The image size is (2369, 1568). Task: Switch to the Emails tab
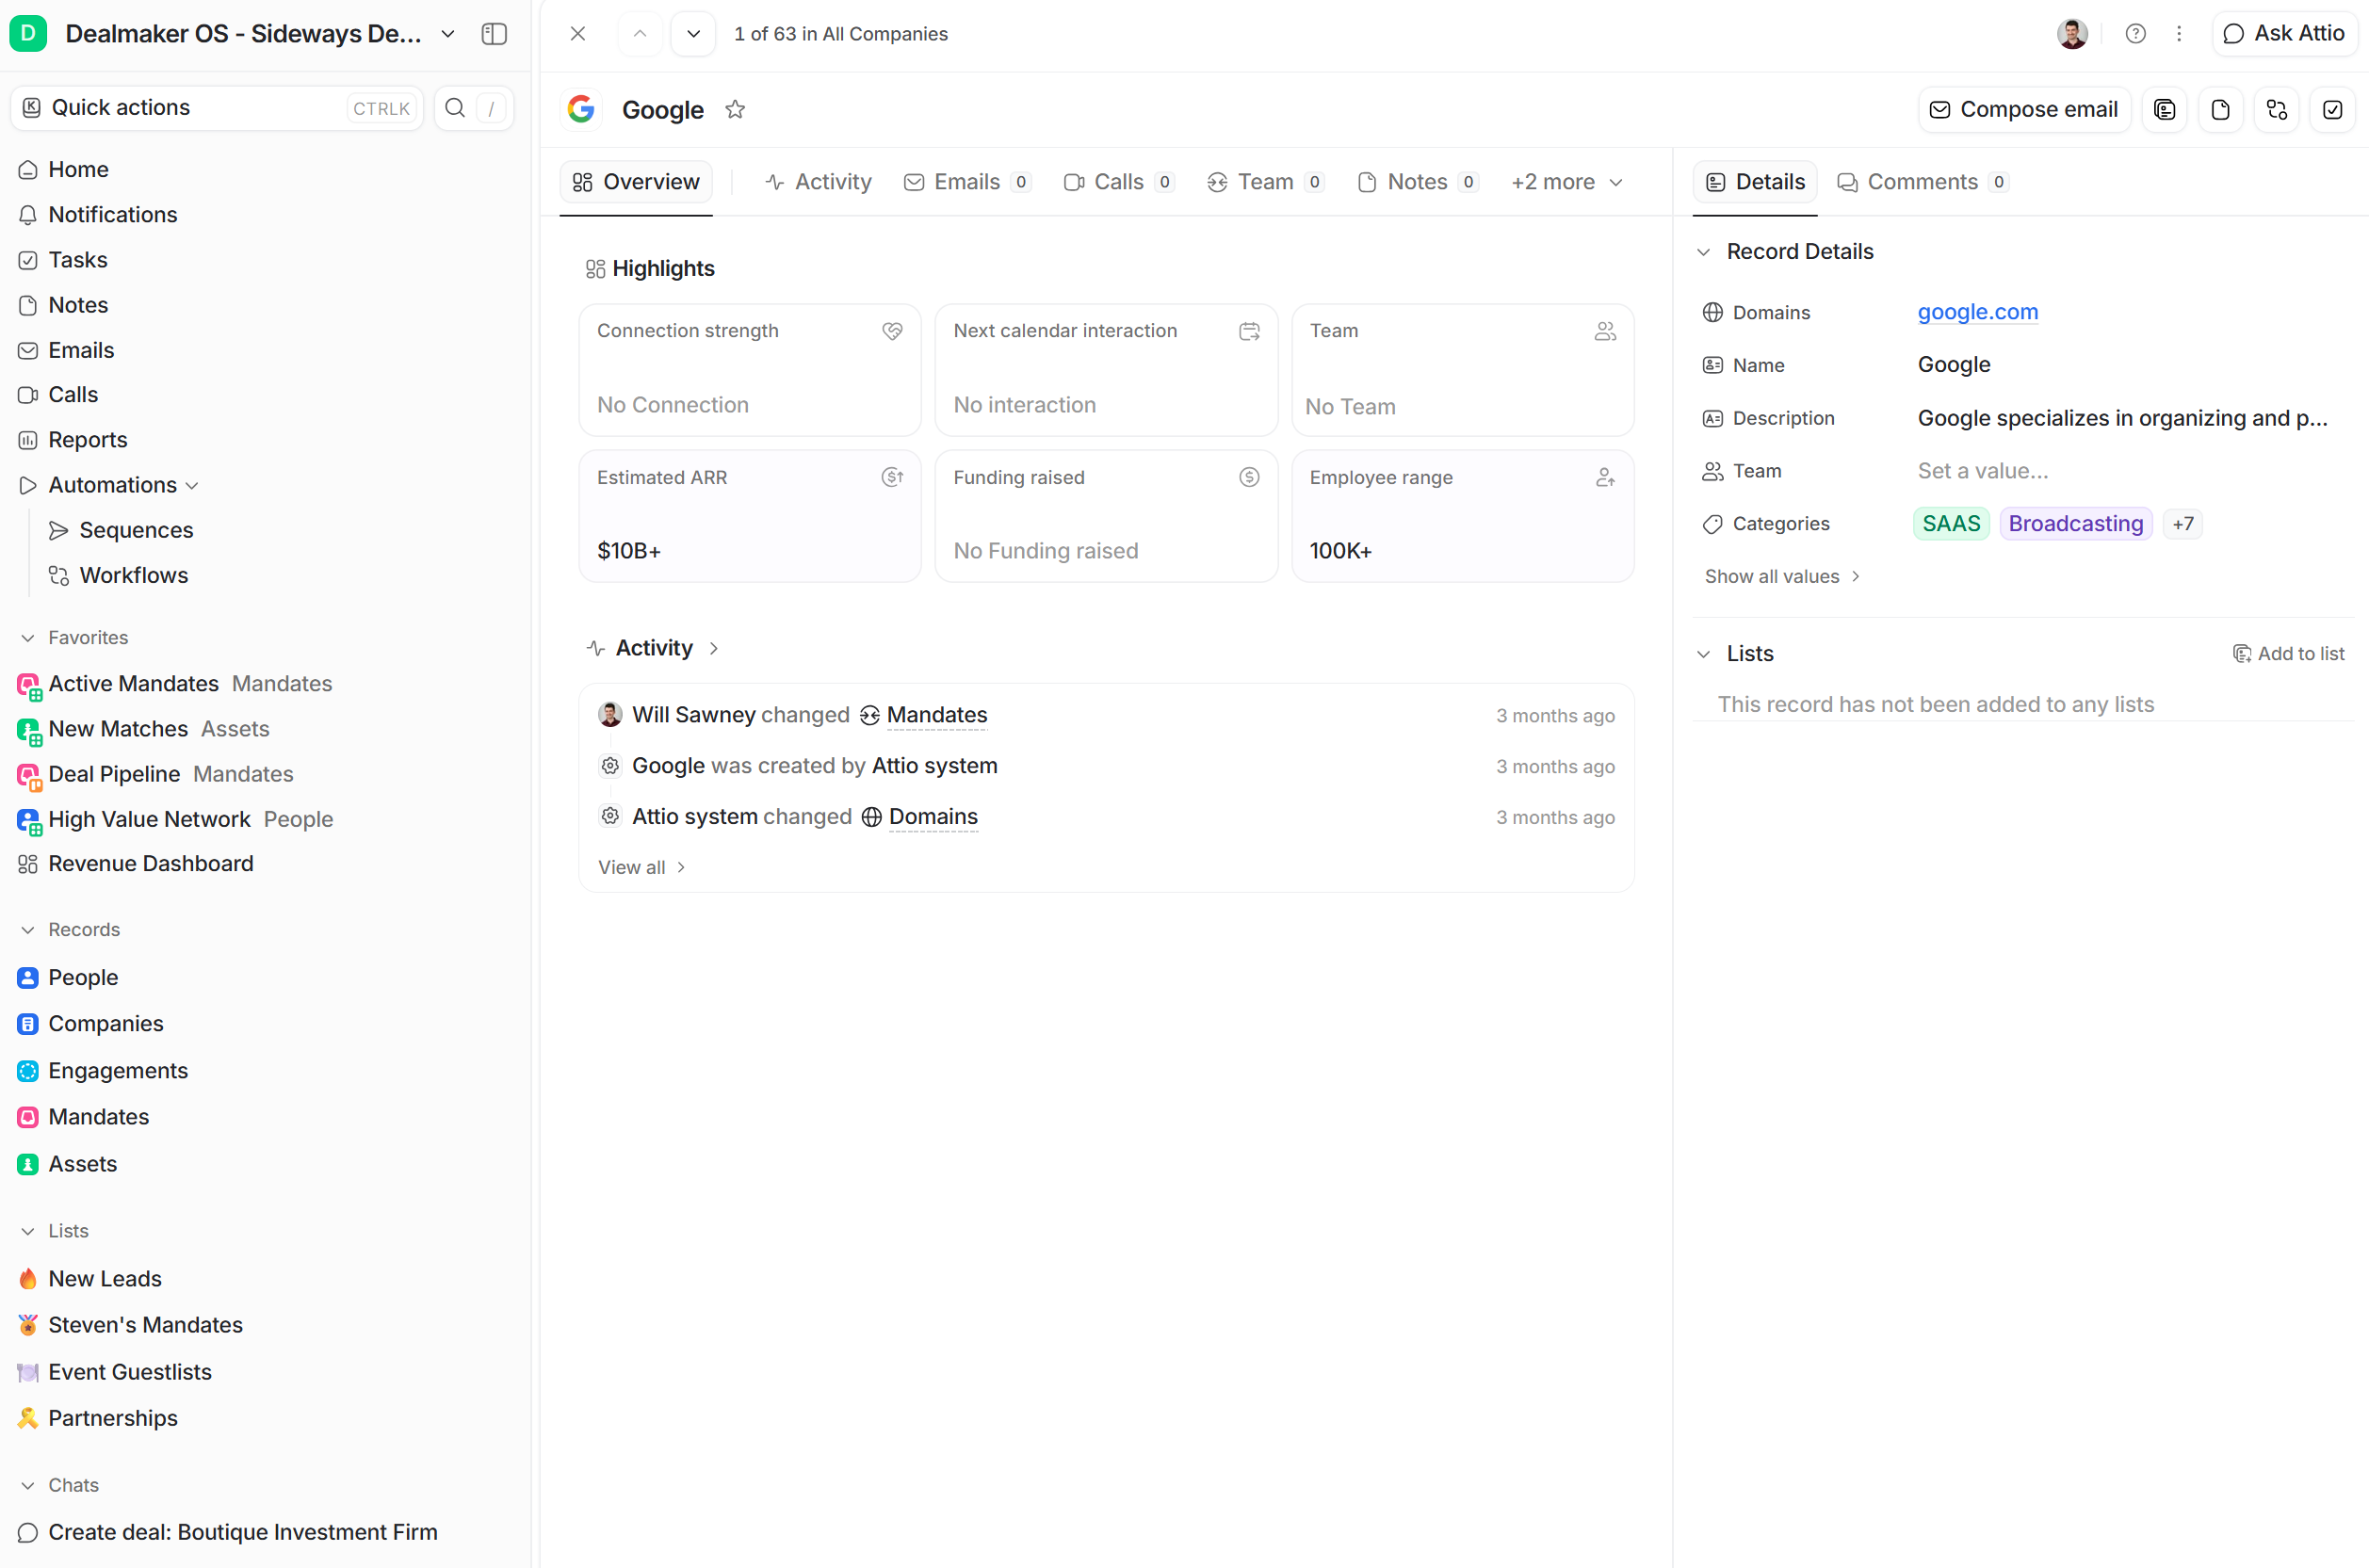point(966,182)
